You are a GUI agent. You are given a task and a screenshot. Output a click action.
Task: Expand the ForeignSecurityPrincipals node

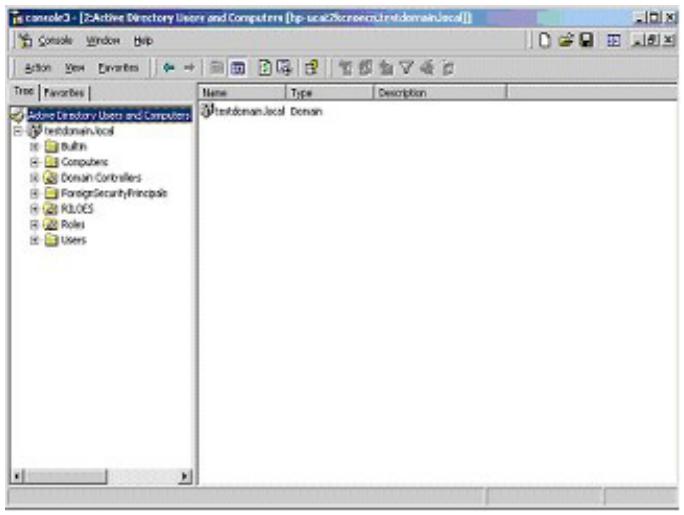pos(34,193)
